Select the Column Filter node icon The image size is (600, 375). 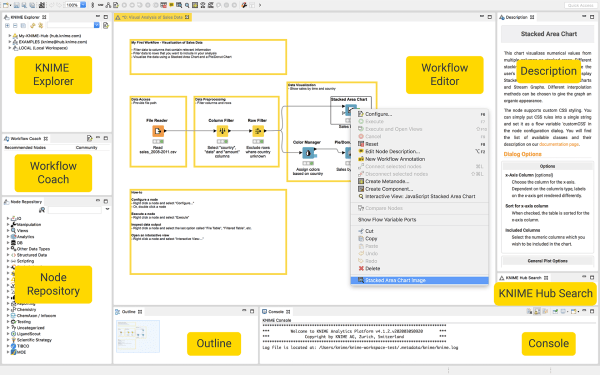pos(222,131)
